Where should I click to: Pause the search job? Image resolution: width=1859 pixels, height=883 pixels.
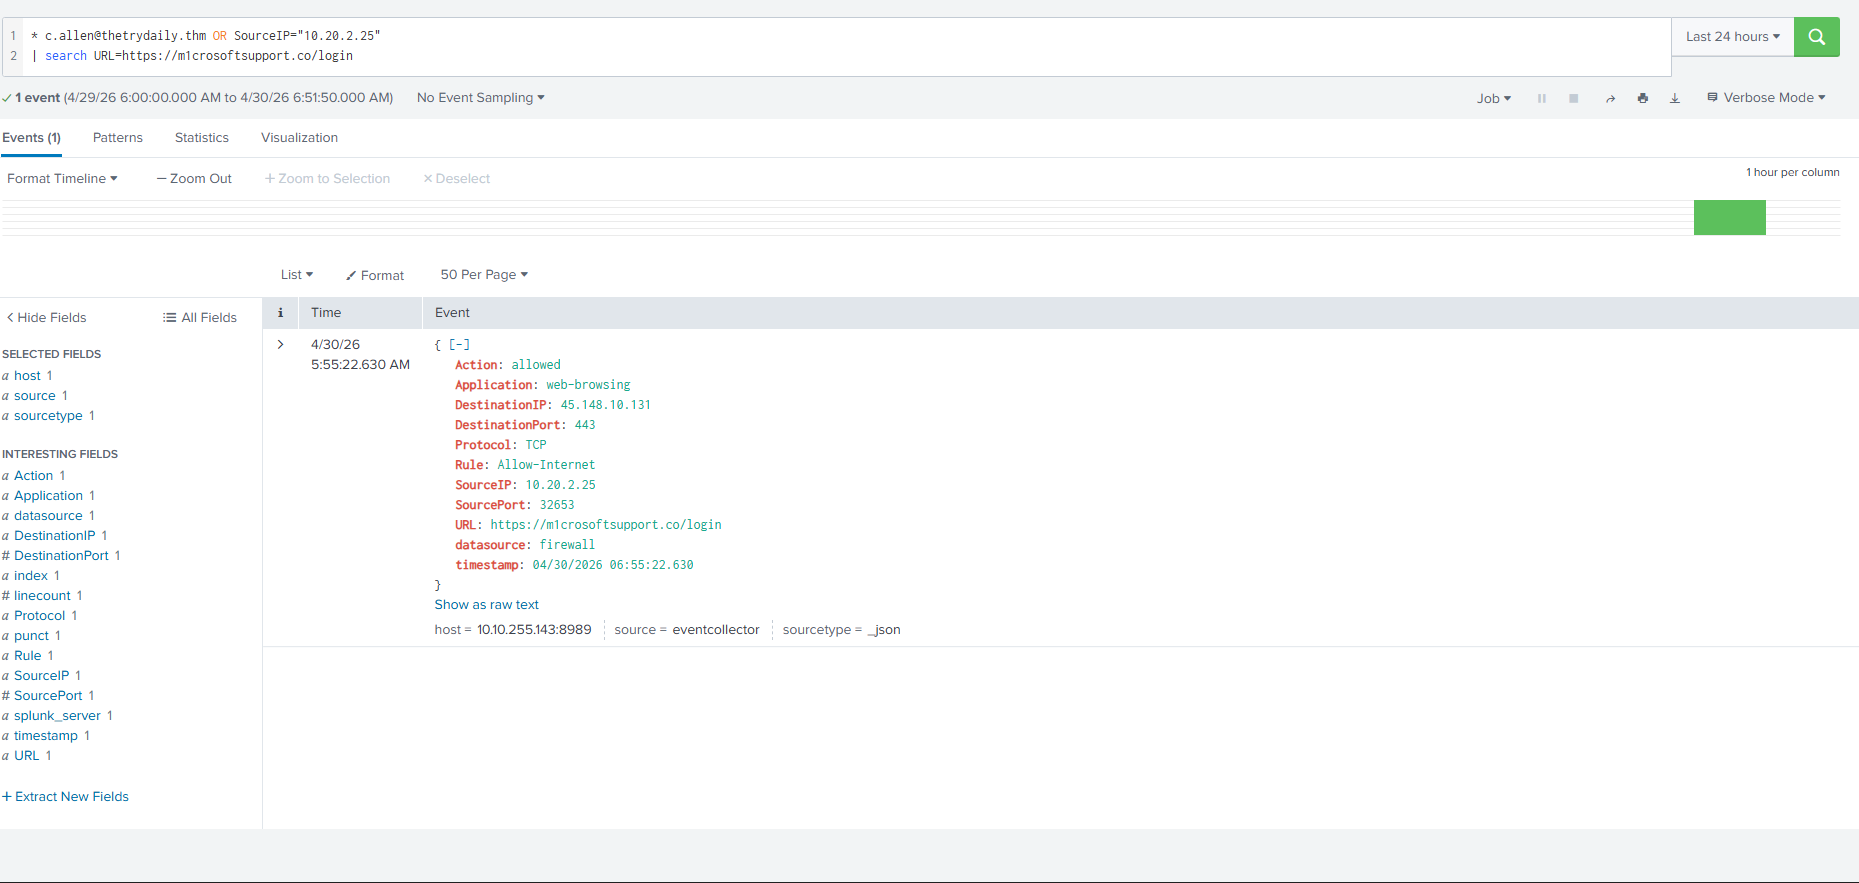(x=1542, y=98)
